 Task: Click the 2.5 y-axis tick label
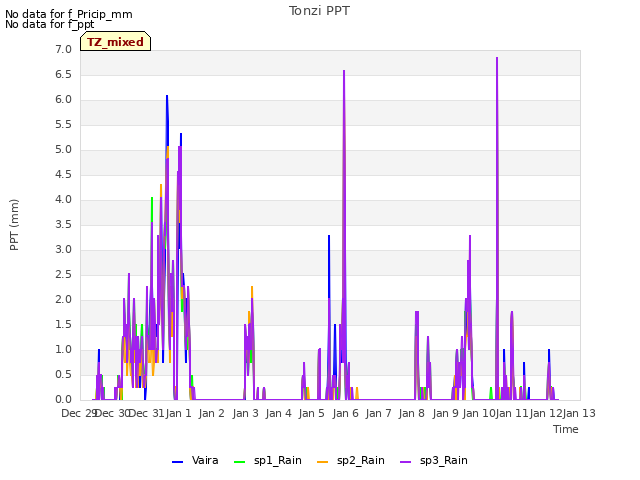tap(63, 275)
